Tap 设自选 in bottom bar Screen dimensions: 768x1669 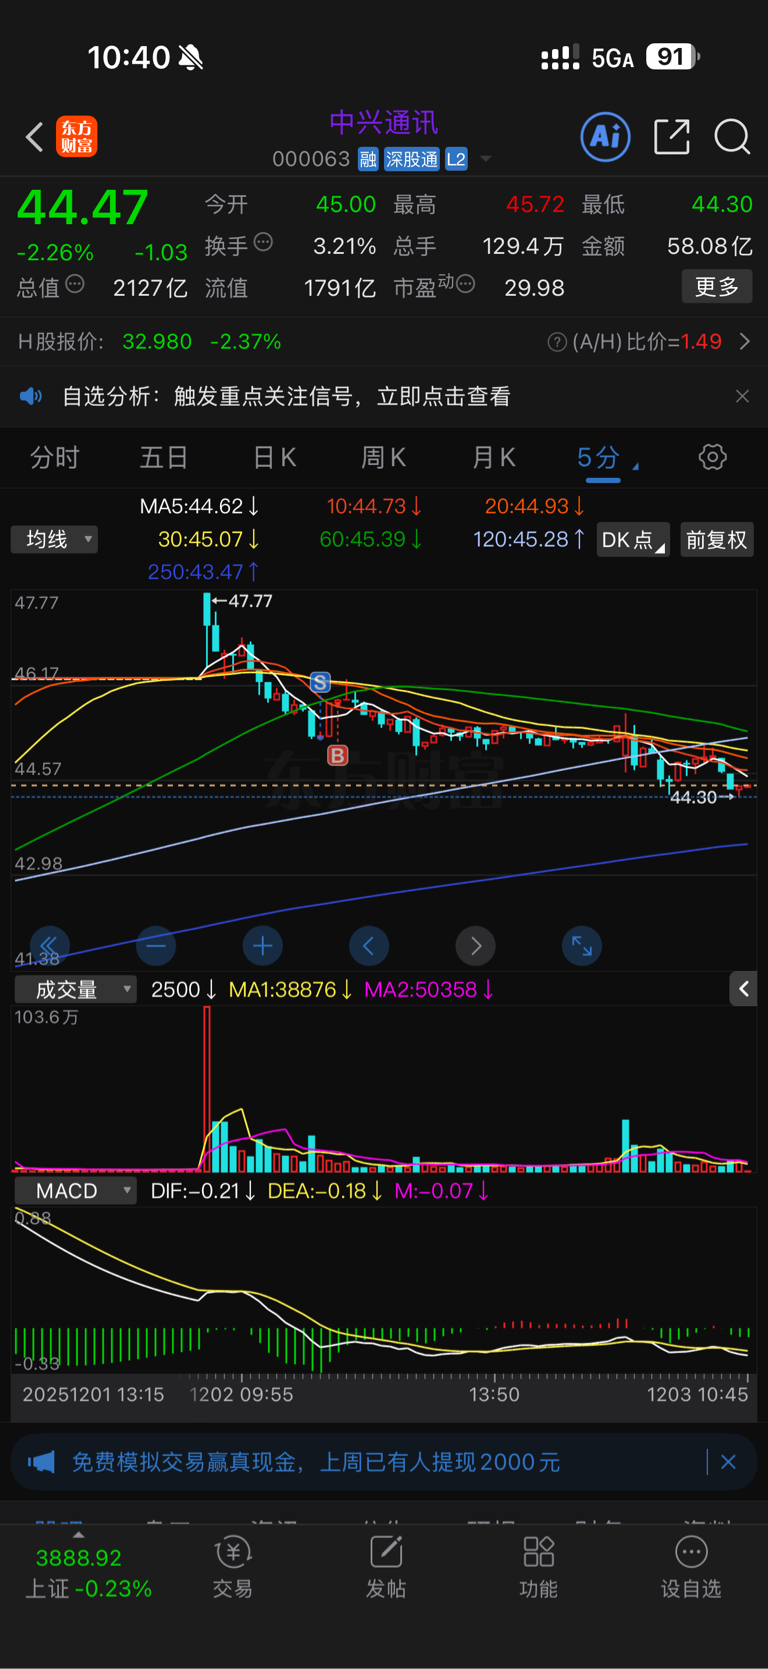pyautogui.click(x=691, y=1568)
